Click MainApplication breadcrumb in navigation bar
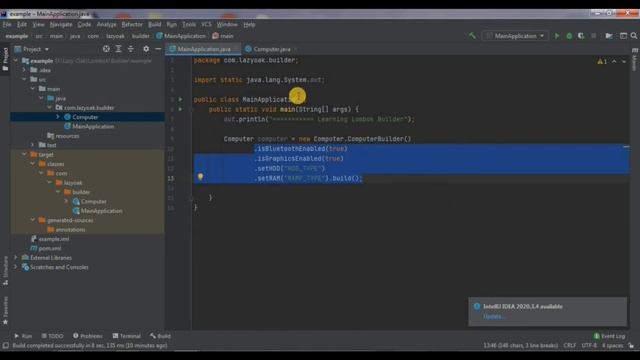640x360 pixels. (181, 36)
